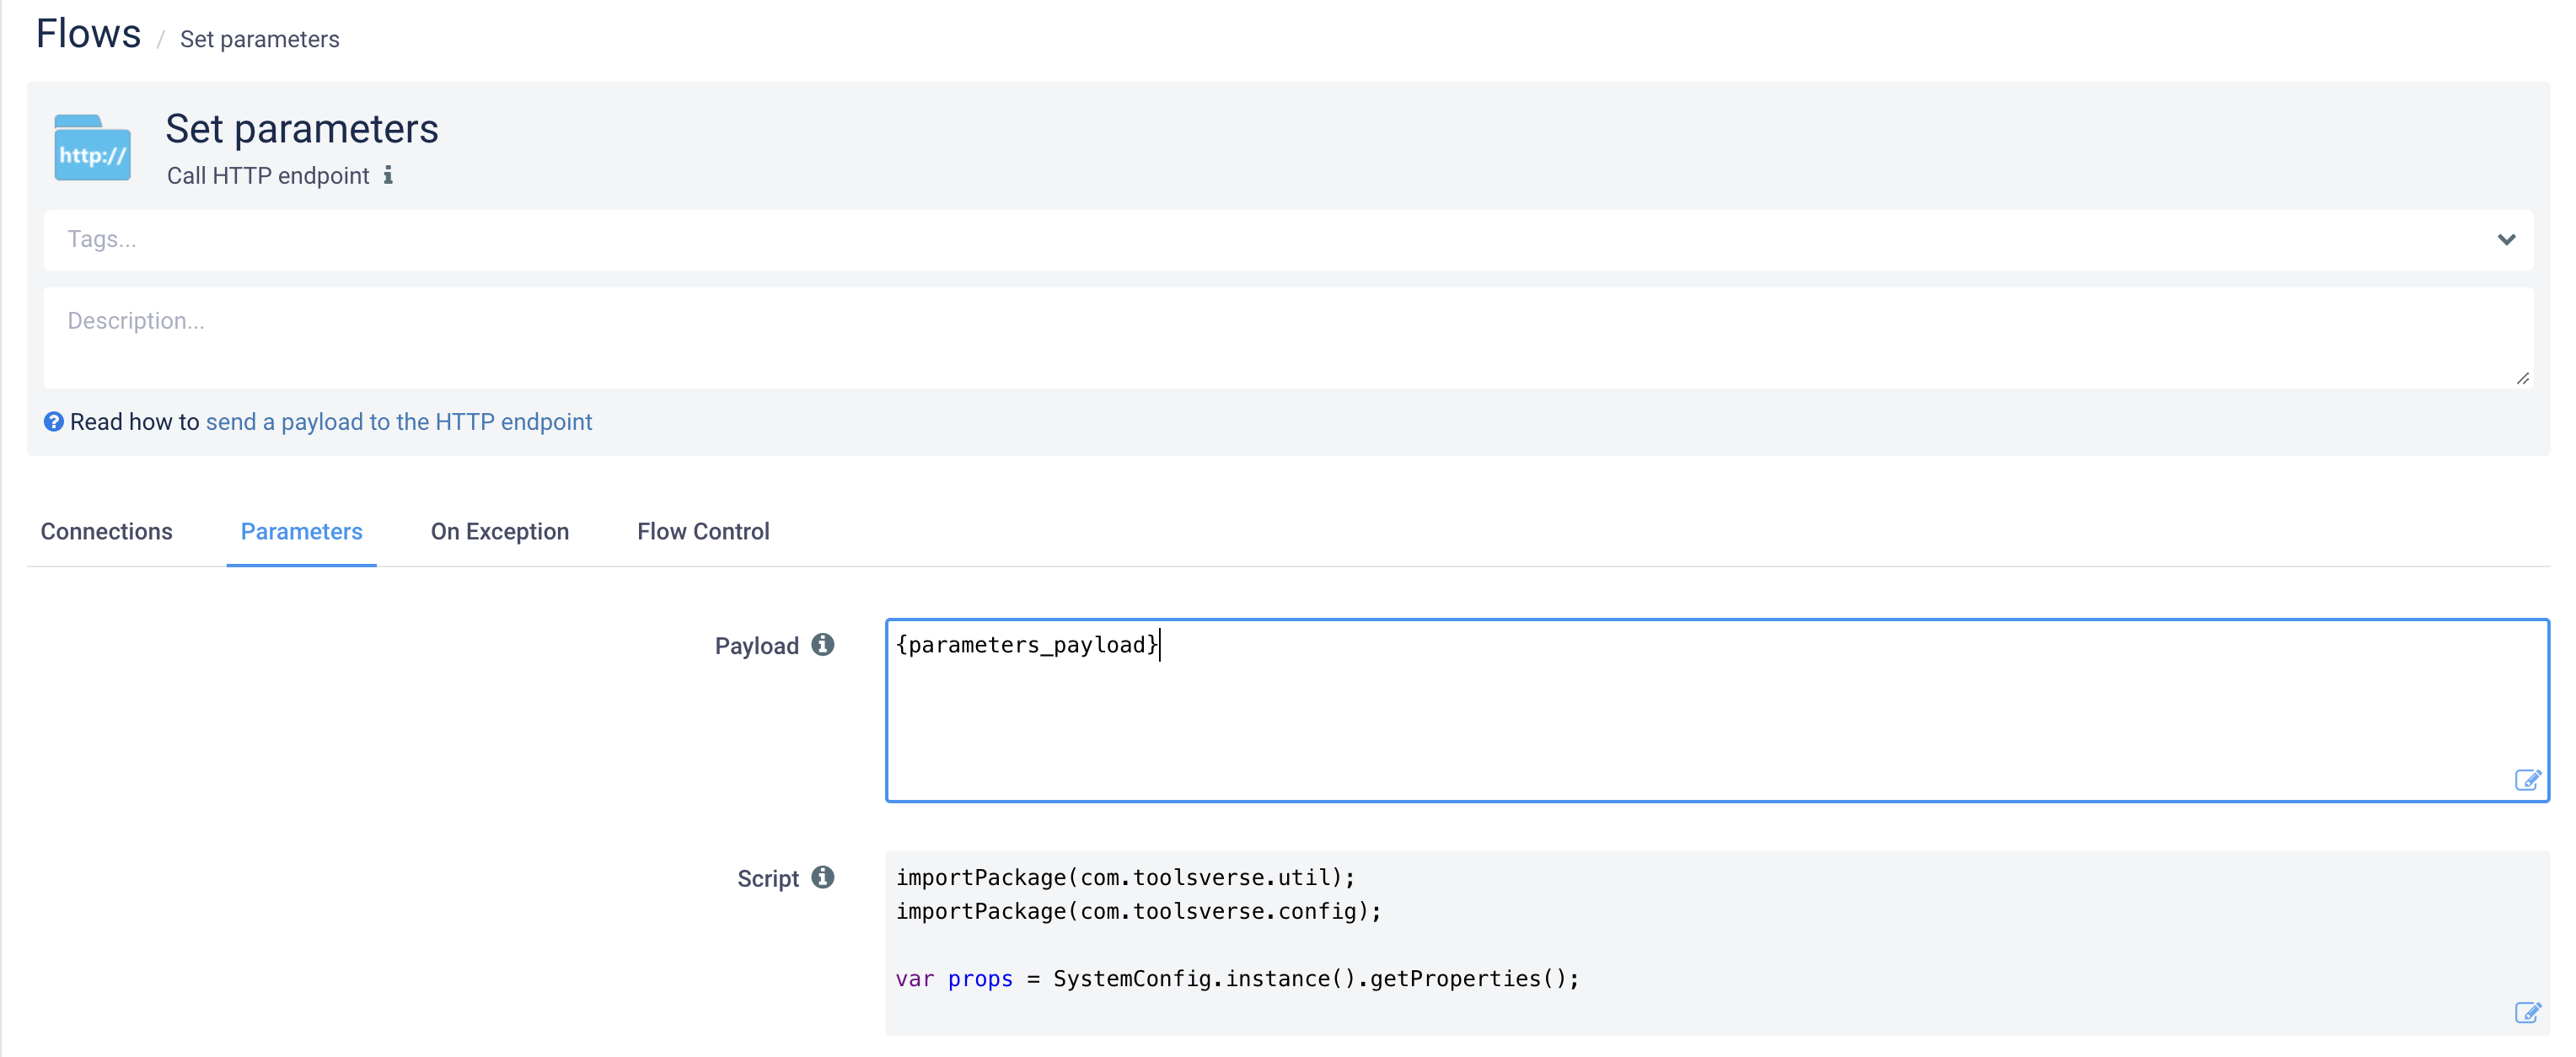Open Script field expanded editor icon

(x=2526, y=1013)
